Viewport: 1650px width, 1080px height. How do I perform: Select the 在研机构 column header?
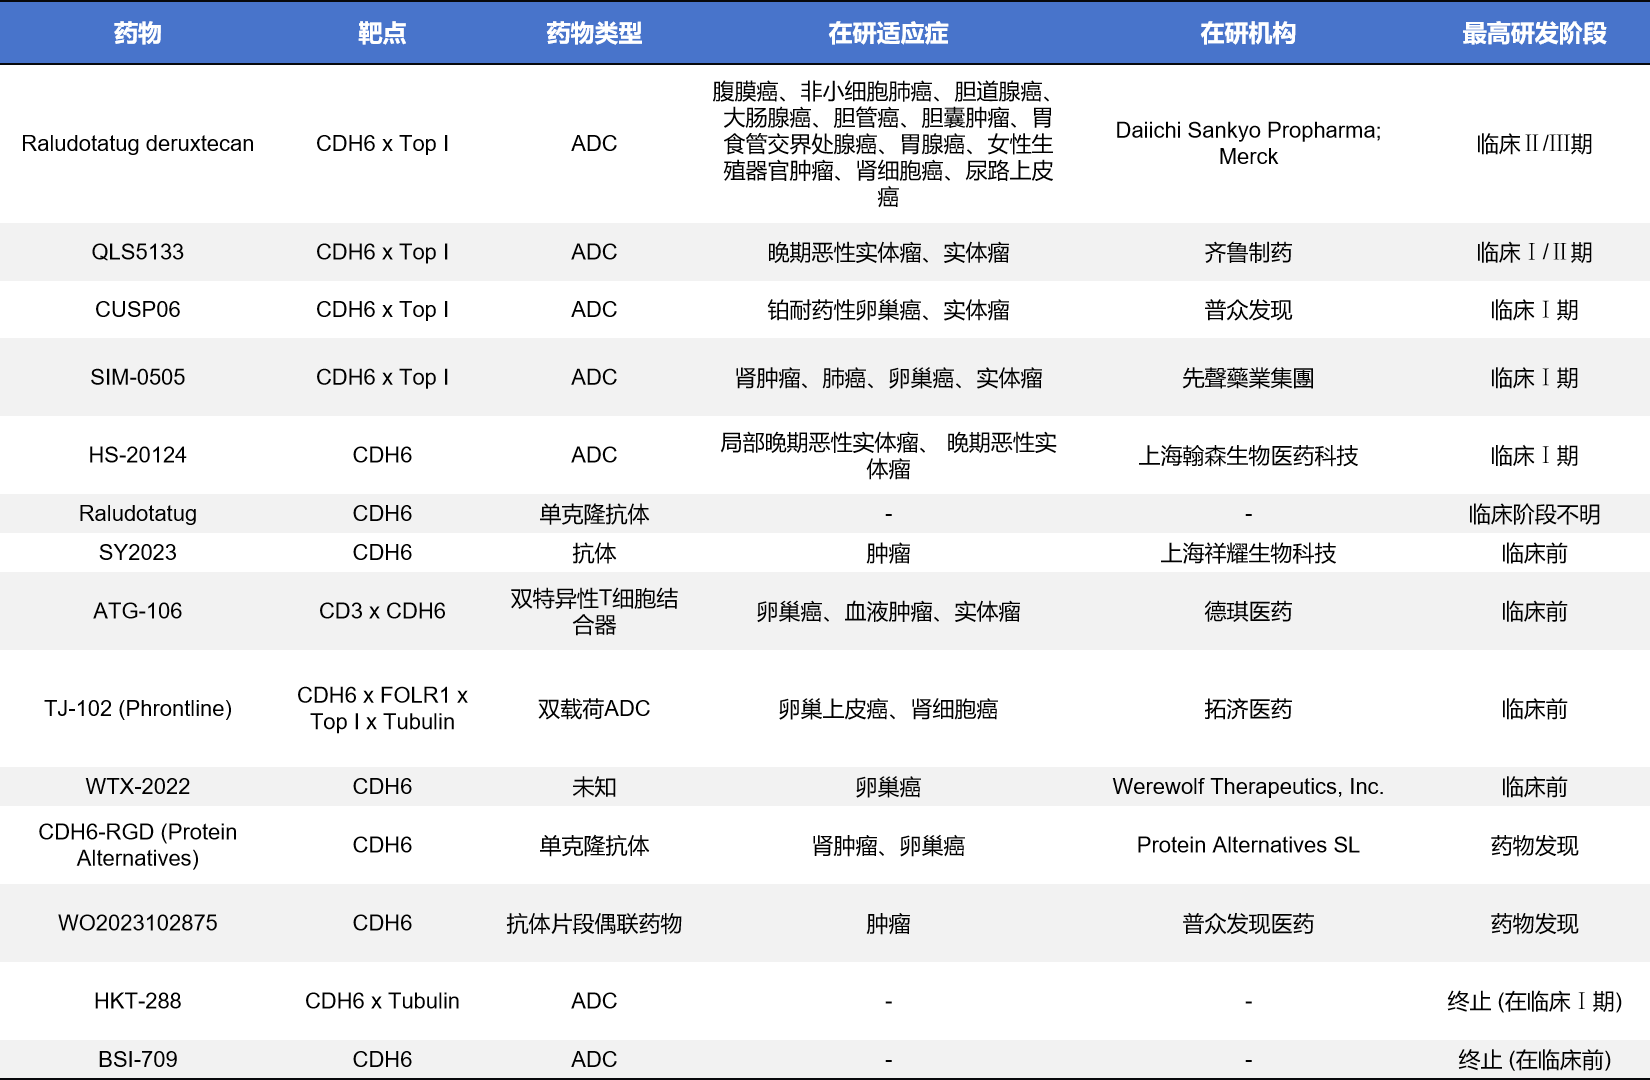[x=1248, y=33]
